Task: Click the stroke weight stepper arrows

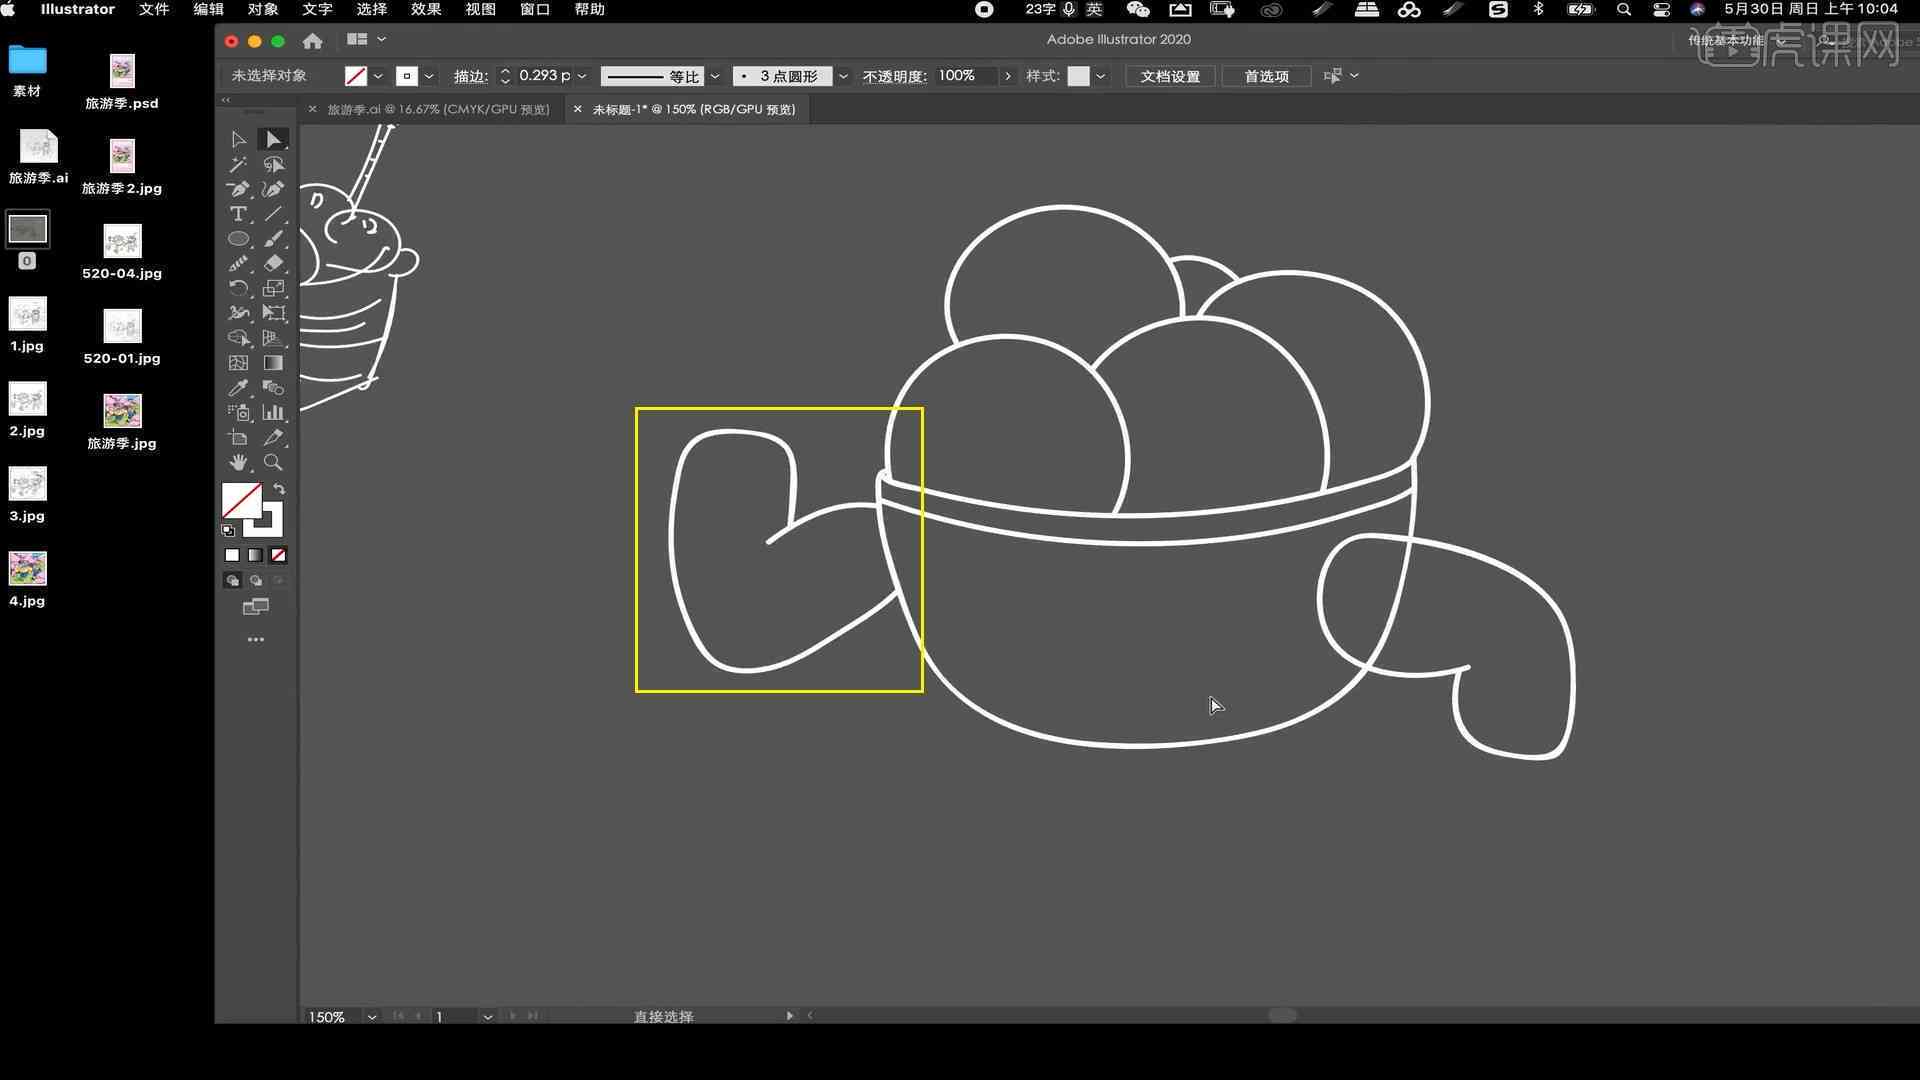Action: point(505,76)
